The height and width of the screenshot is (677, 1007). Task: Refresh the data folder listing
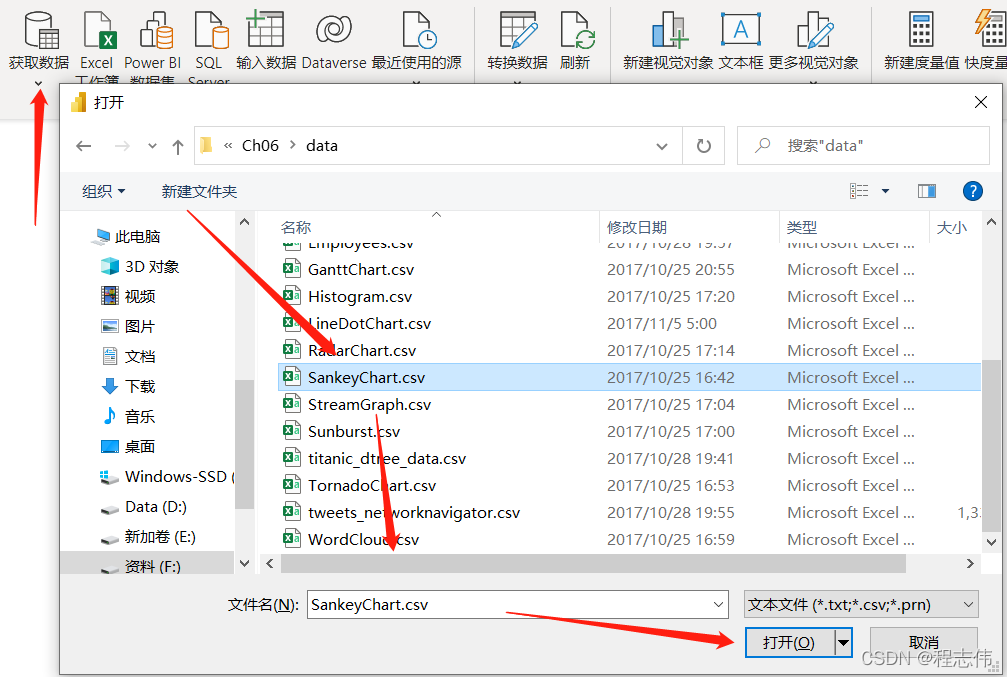[704, 146]
